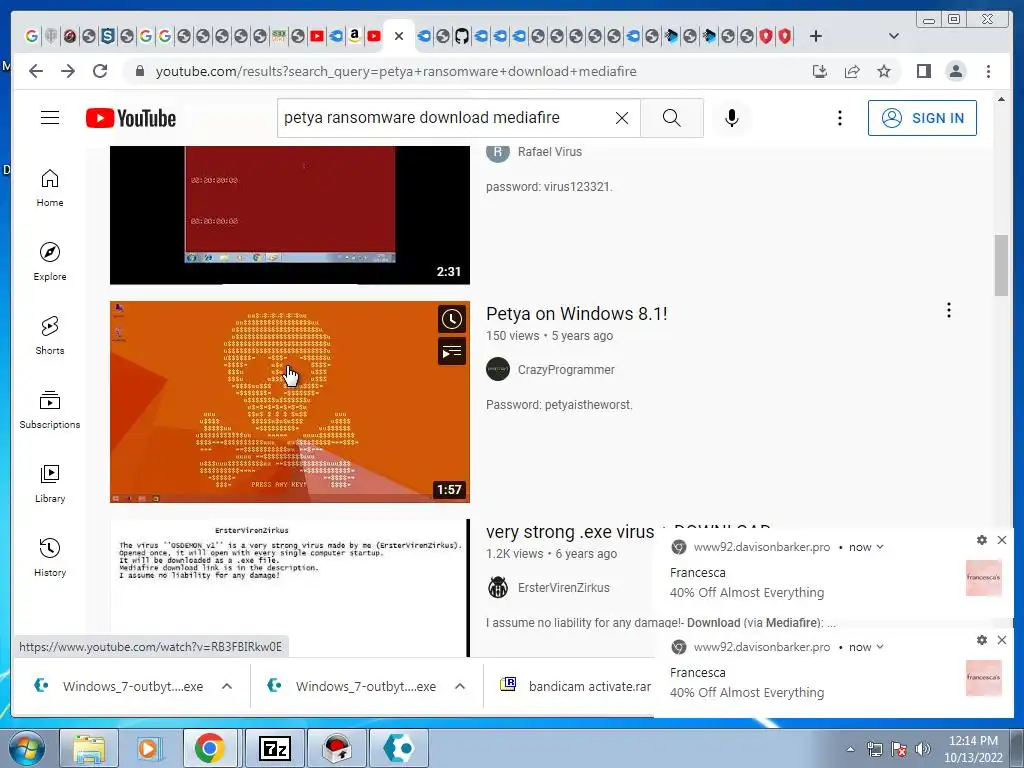
Task: Open top Francesca notification settings gear
Action: [982, 540]
